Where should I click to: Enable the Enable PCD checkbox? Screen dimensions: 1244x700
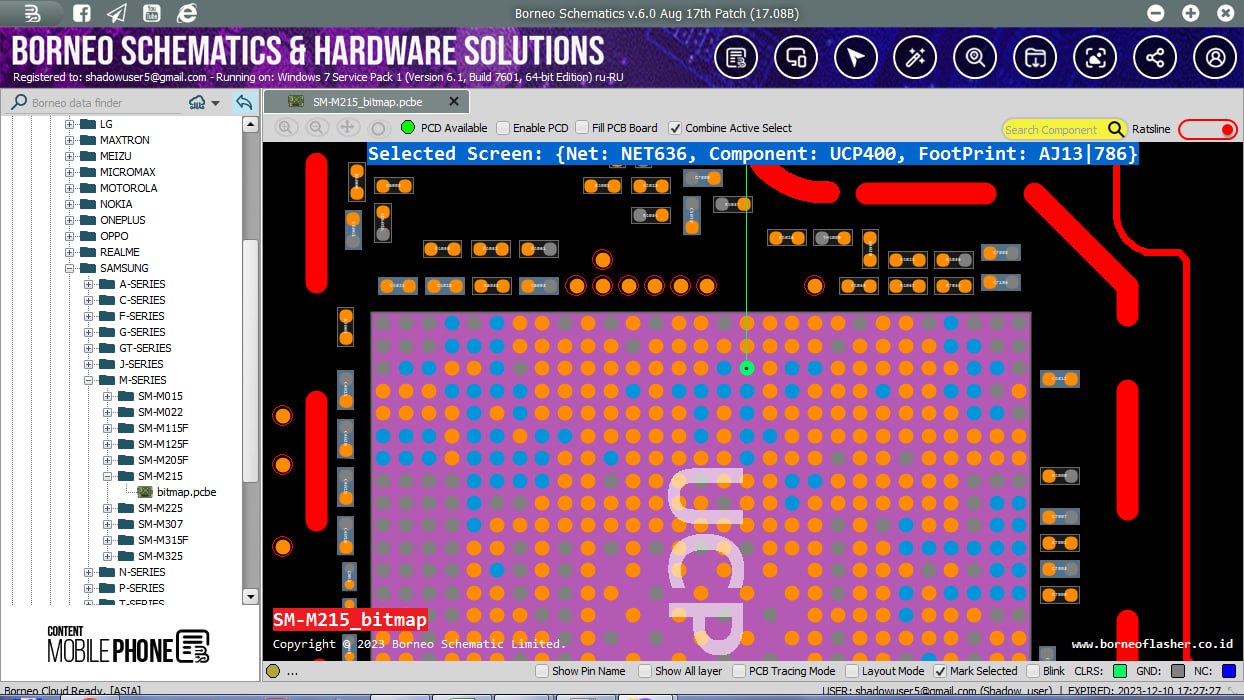click(x=504, y=128)
